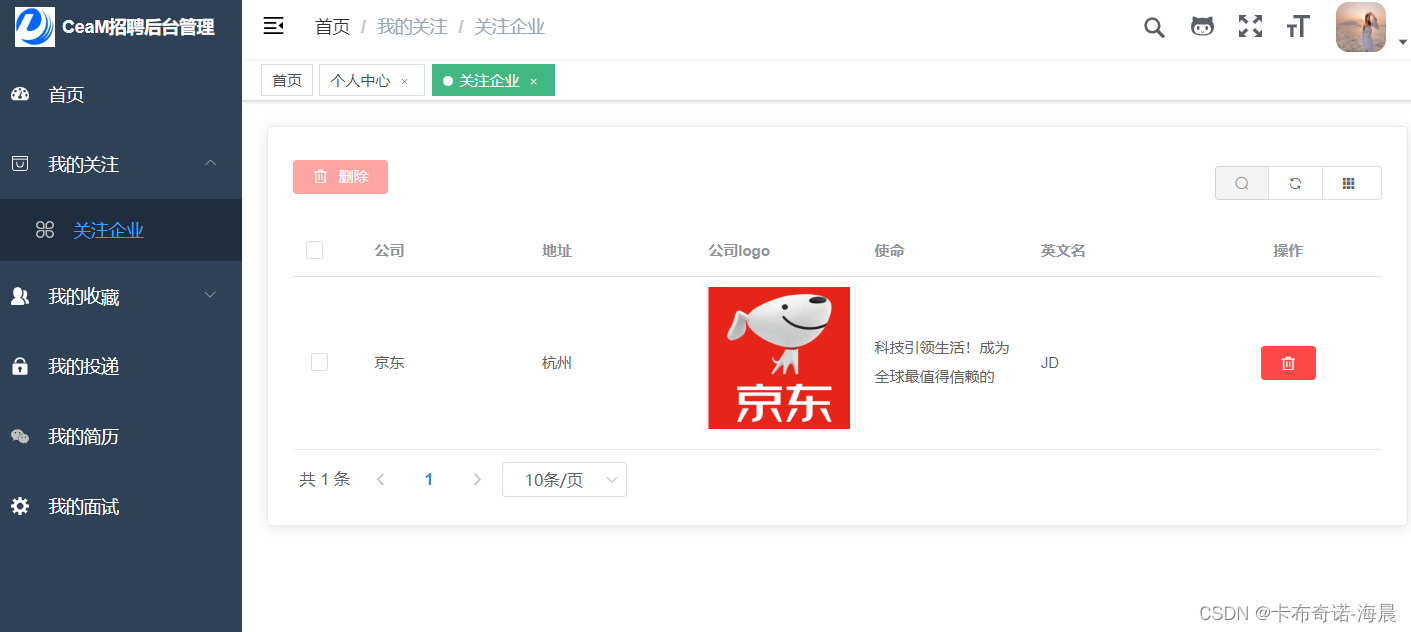This screenshot has width=1411, height=632.
Task: Click the JD English name cell
Action: (1049, 363)
